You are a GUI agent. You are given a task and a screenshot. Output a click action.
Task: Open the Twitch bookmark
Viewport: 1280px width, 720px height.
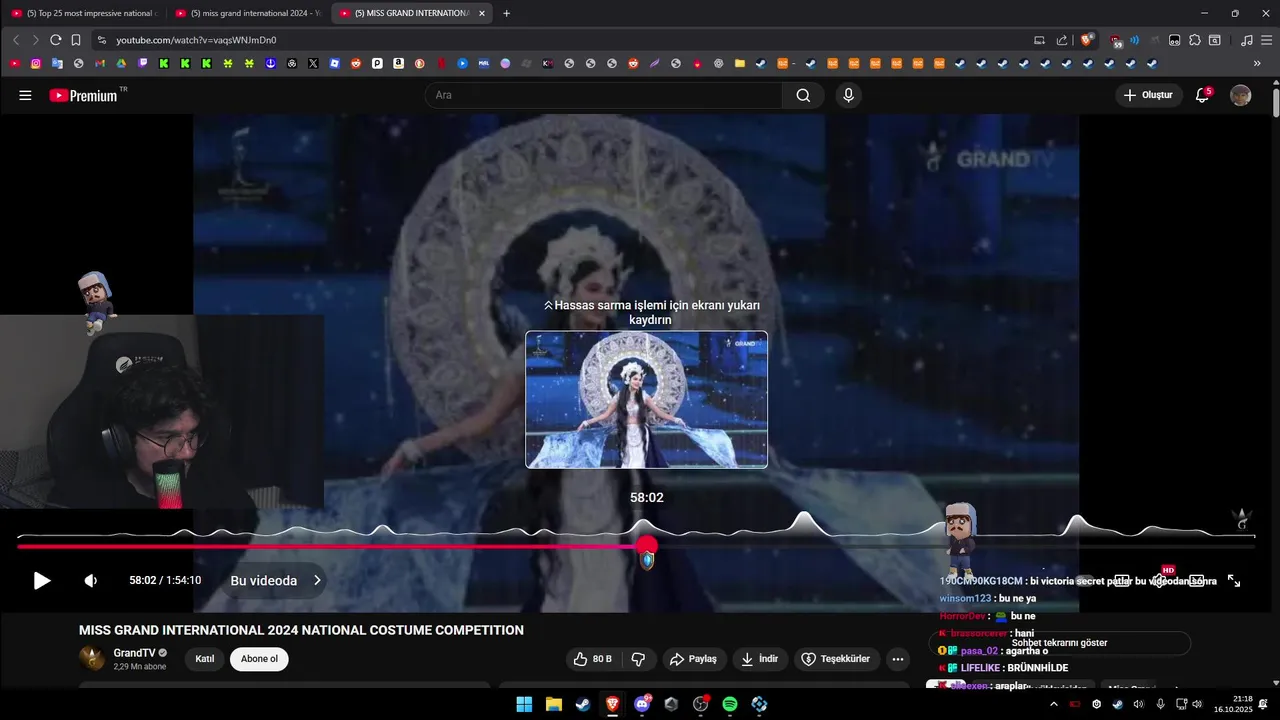click(x=142, y=63)
